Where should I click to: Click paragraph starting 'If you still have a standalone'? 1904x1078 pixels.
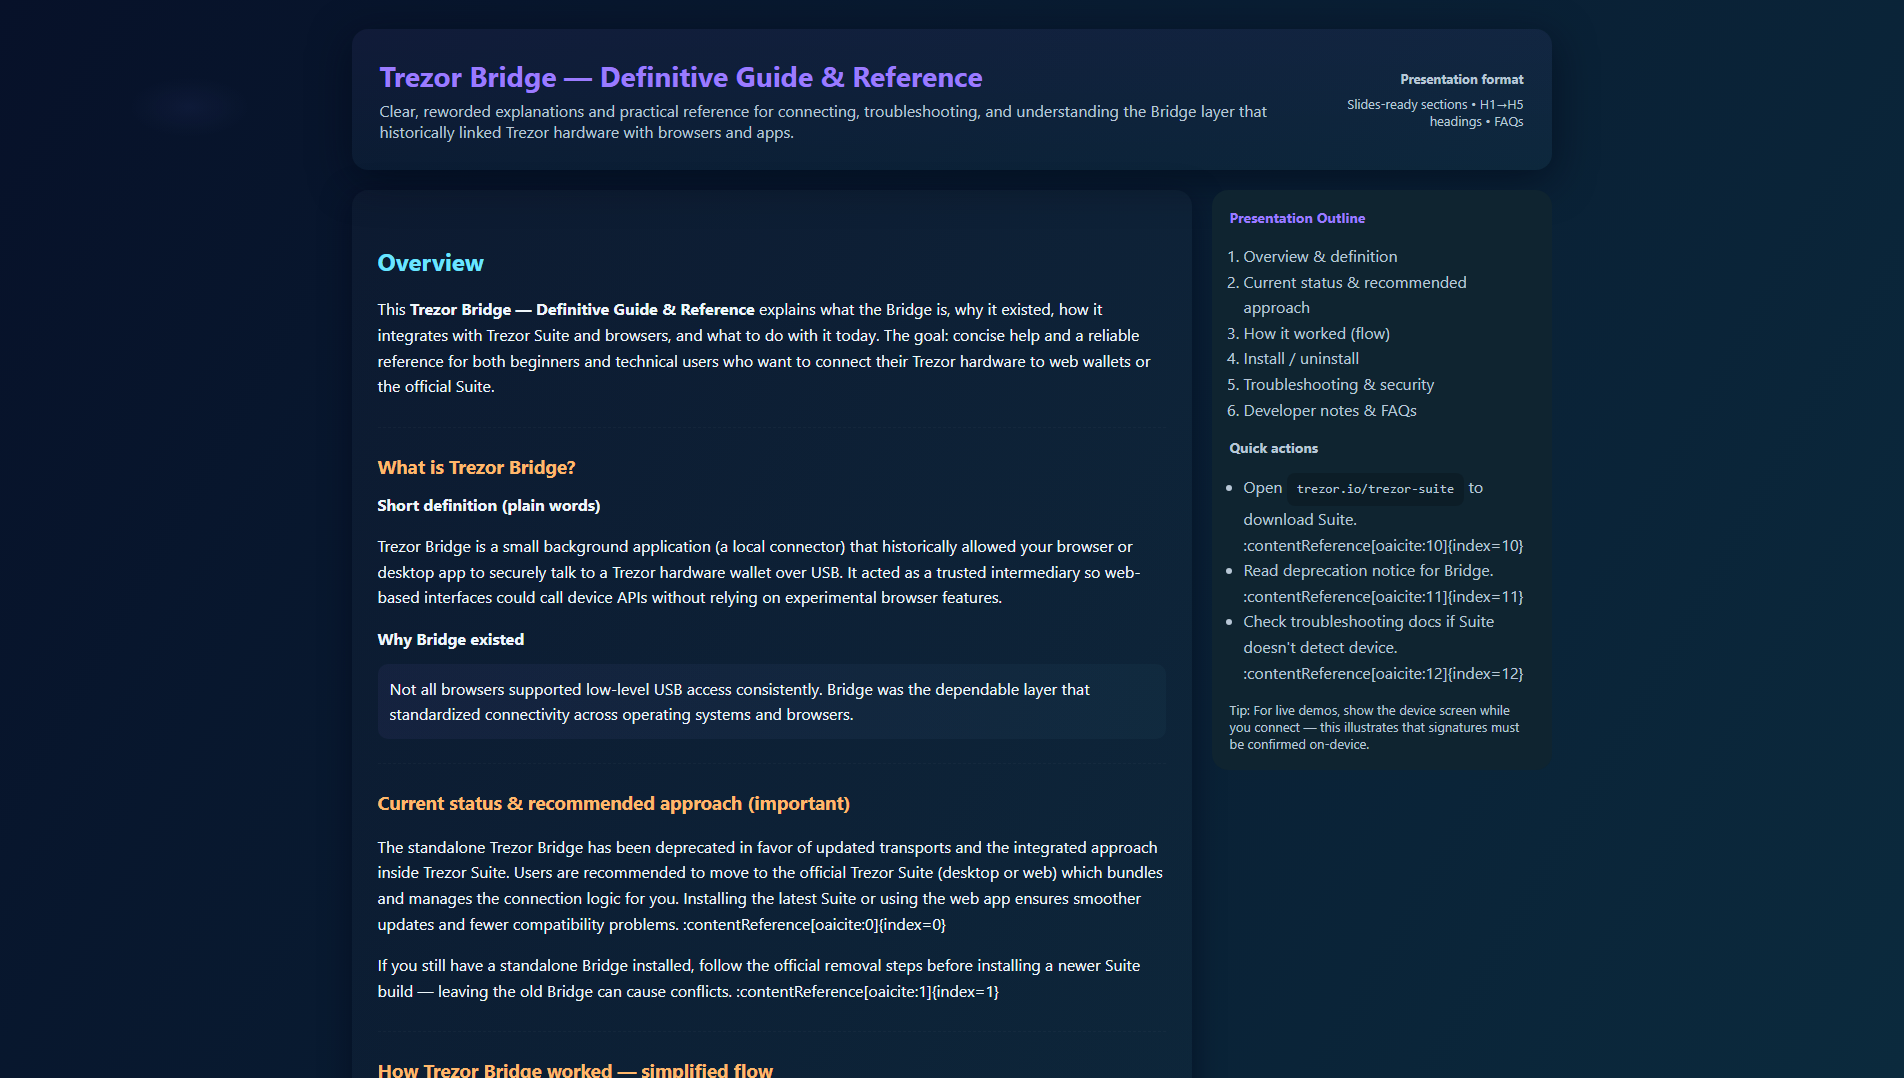point(759,979)
